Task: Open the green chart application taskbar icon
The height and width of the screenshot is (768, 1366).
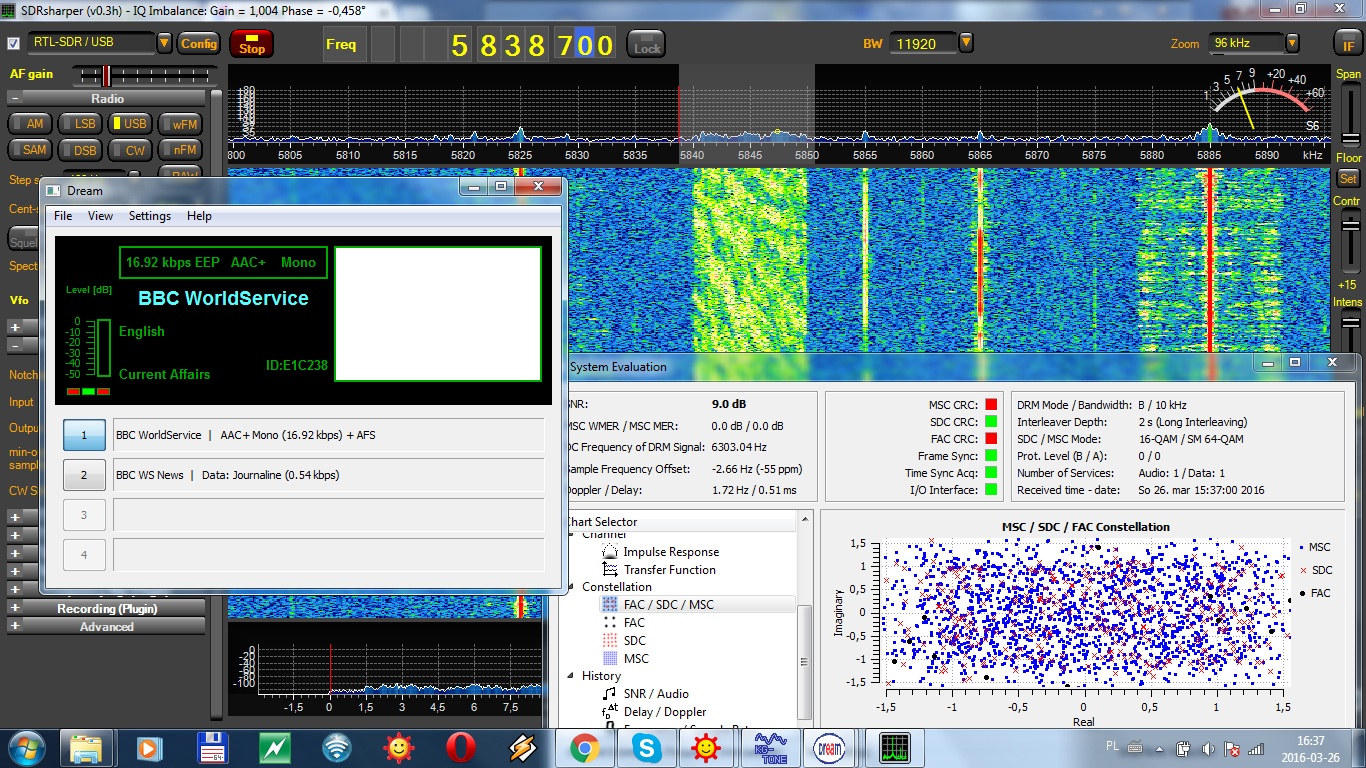Action: 274,747
